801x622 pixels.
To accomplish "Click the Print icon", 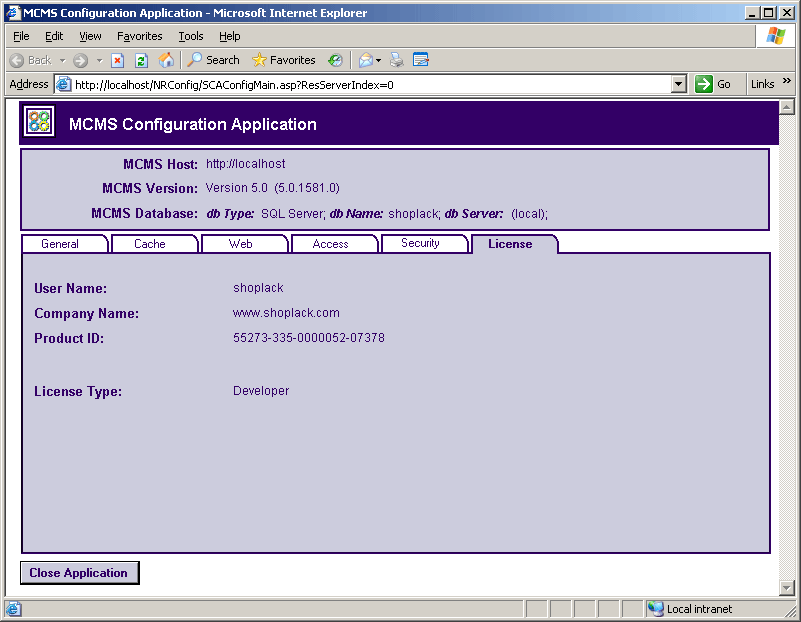I will pos(396,60).
